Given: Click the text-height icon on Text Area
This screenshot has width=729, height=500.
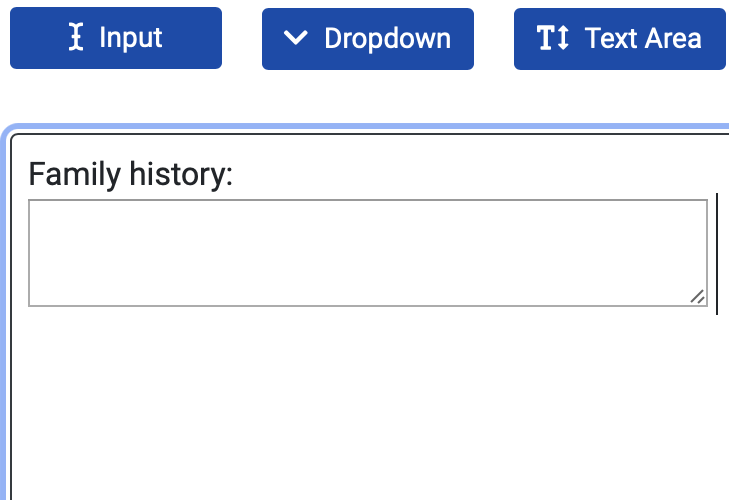Looking at the screenshot, I should (553, 38).
